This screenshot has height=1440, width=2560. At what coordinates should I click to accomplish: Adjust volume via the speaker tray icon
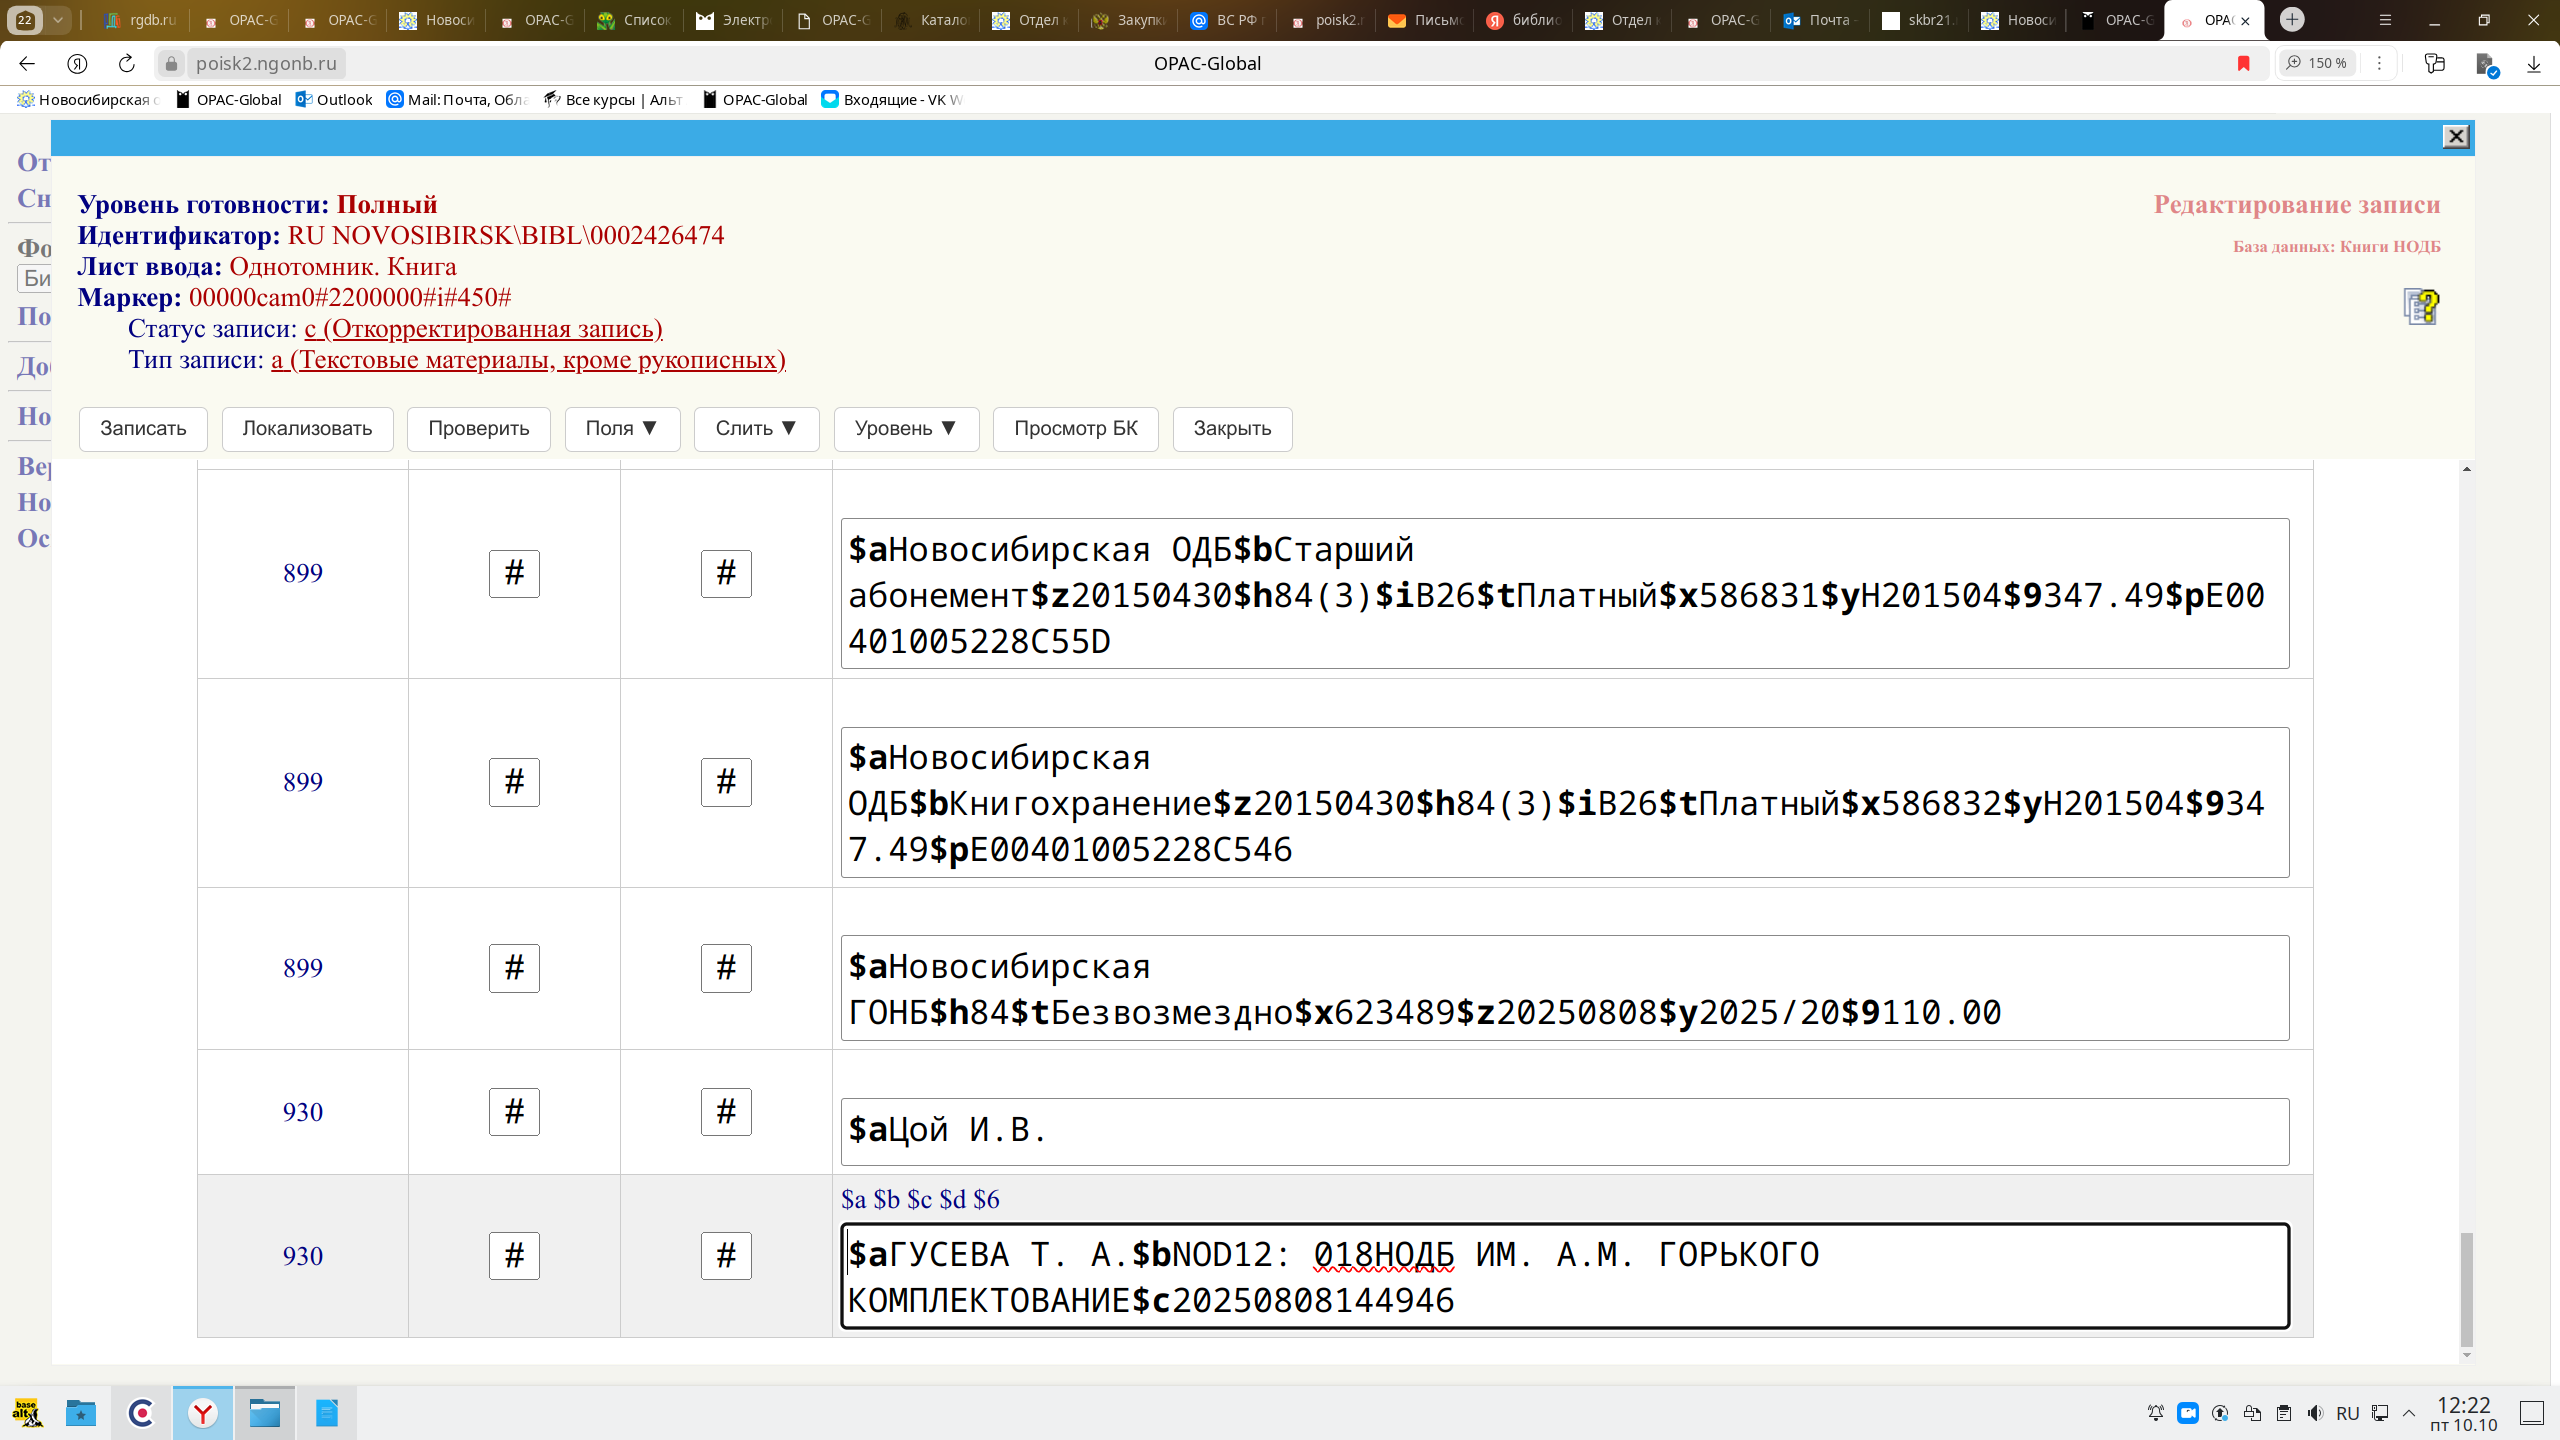[x=2316, y=1413]
